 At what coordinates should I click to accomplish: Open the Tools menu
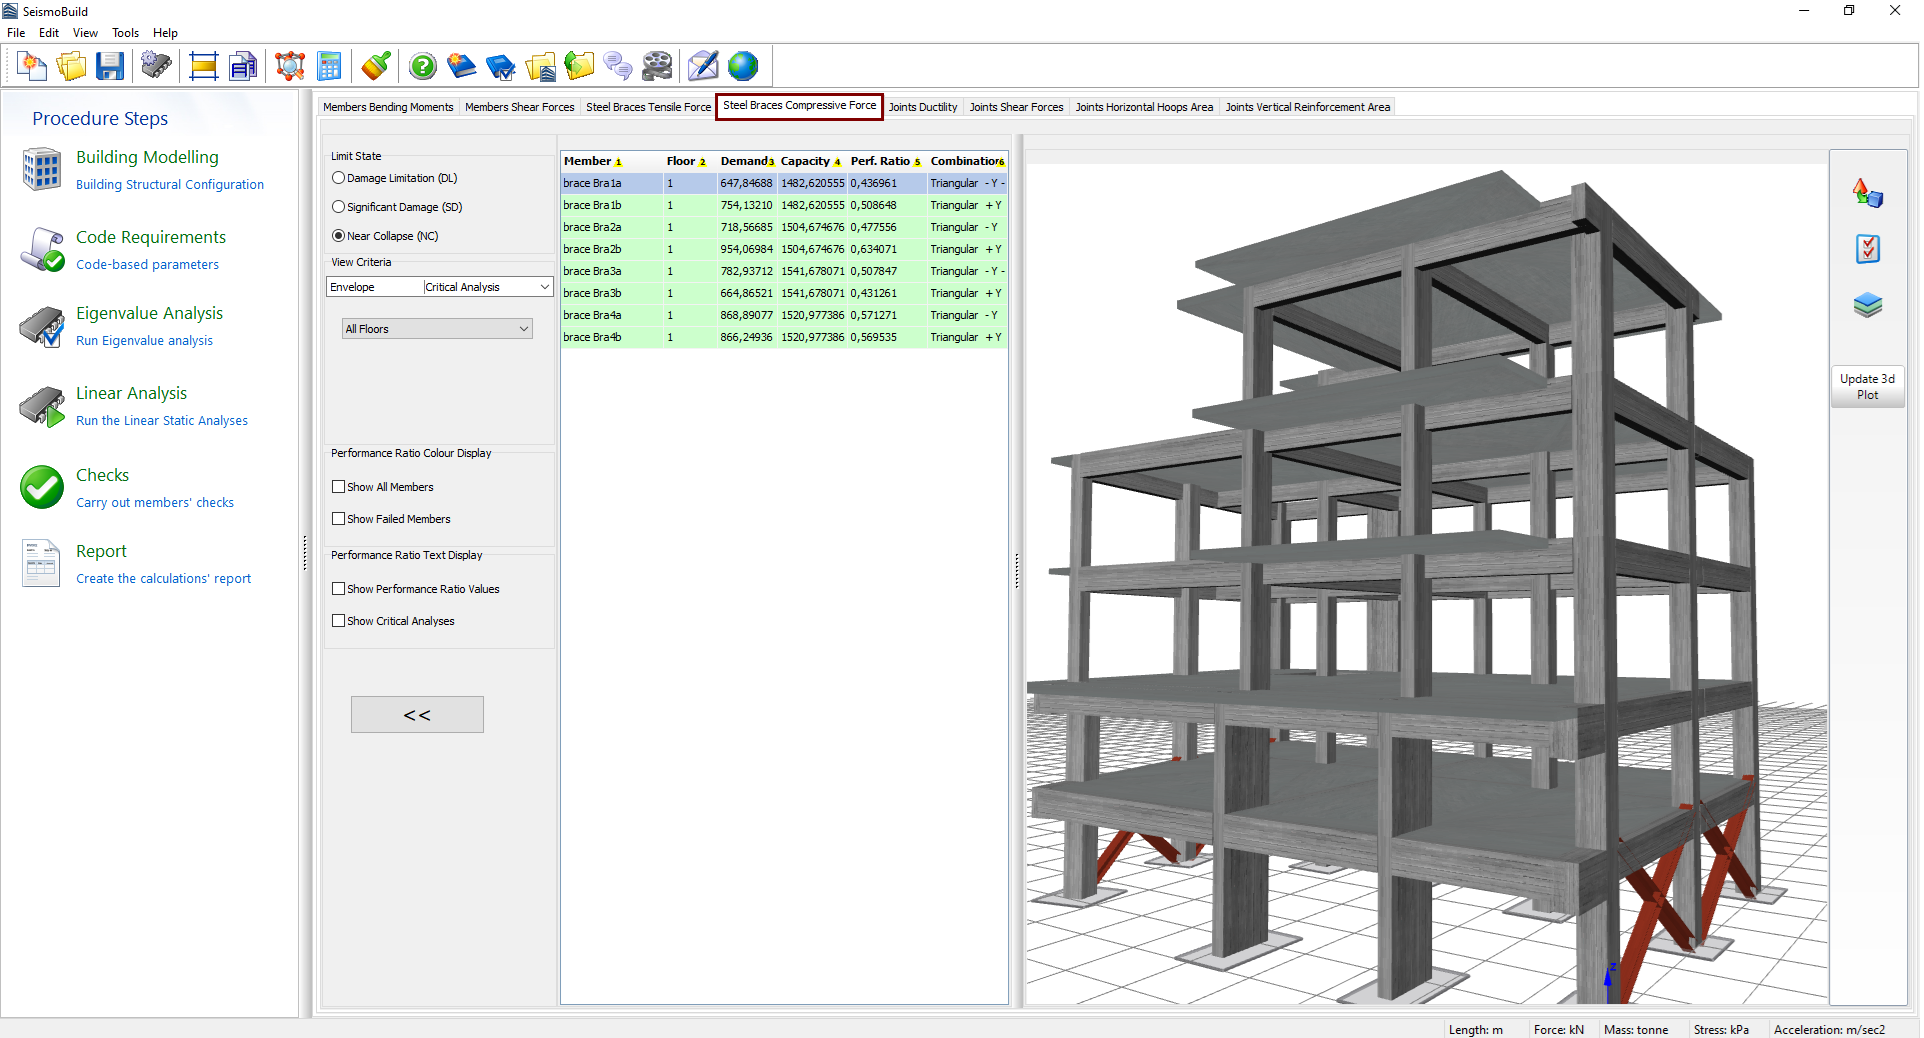[125, 33]
